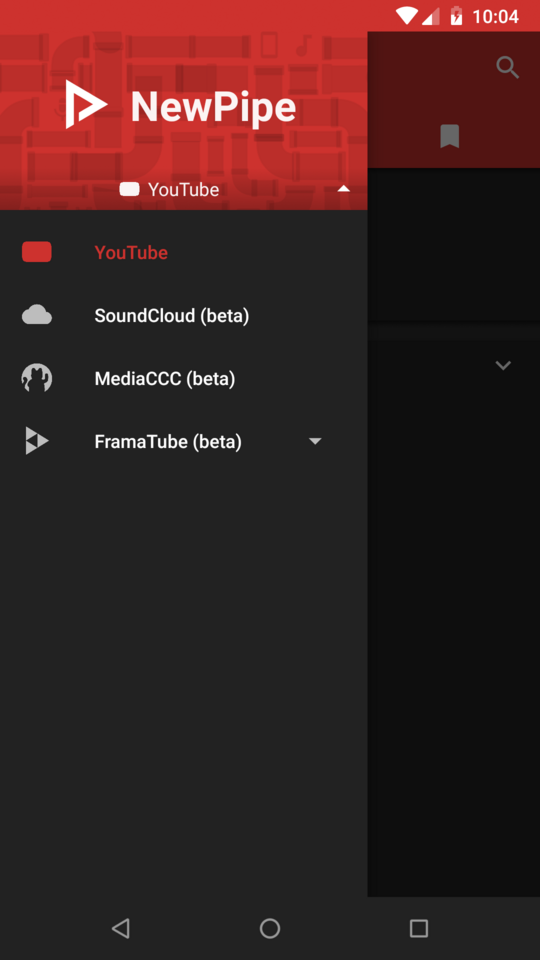Open search with the magnifier icon

[508, 67]
